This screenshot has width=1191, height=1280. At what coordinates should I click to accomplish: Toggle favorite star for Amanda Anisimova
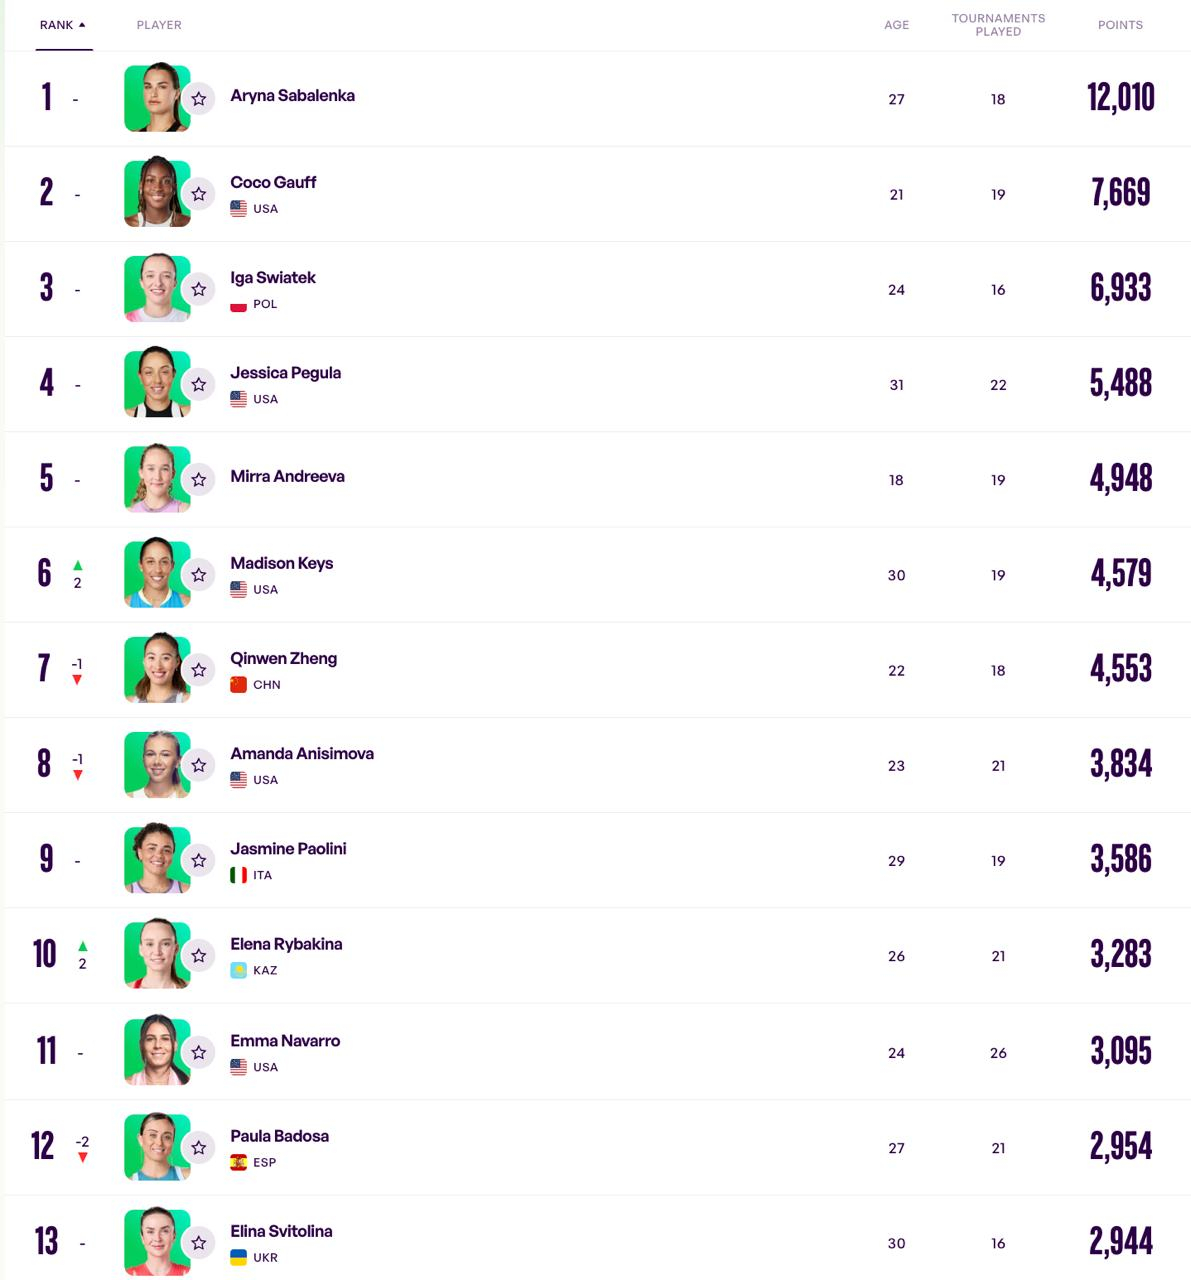pyautogui.click(x=199, y=765)
